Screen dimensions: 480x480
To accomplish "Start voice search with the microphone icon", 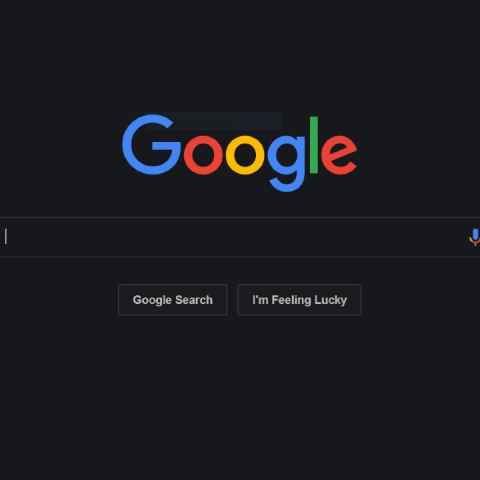I will tap(474, 237).
